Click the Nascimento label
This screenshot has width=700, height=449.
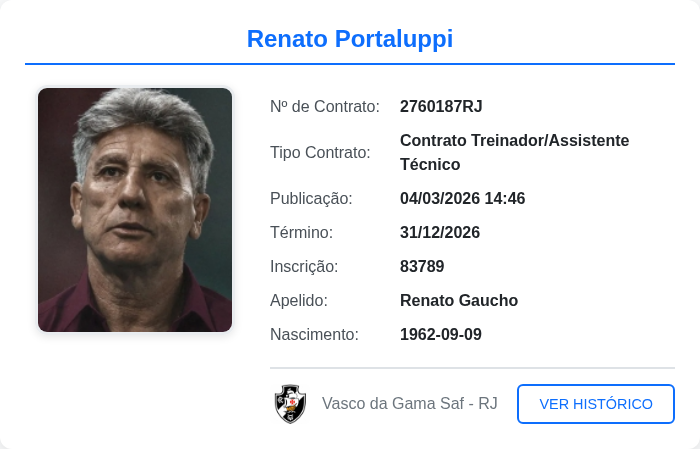[x=314, y=334]
